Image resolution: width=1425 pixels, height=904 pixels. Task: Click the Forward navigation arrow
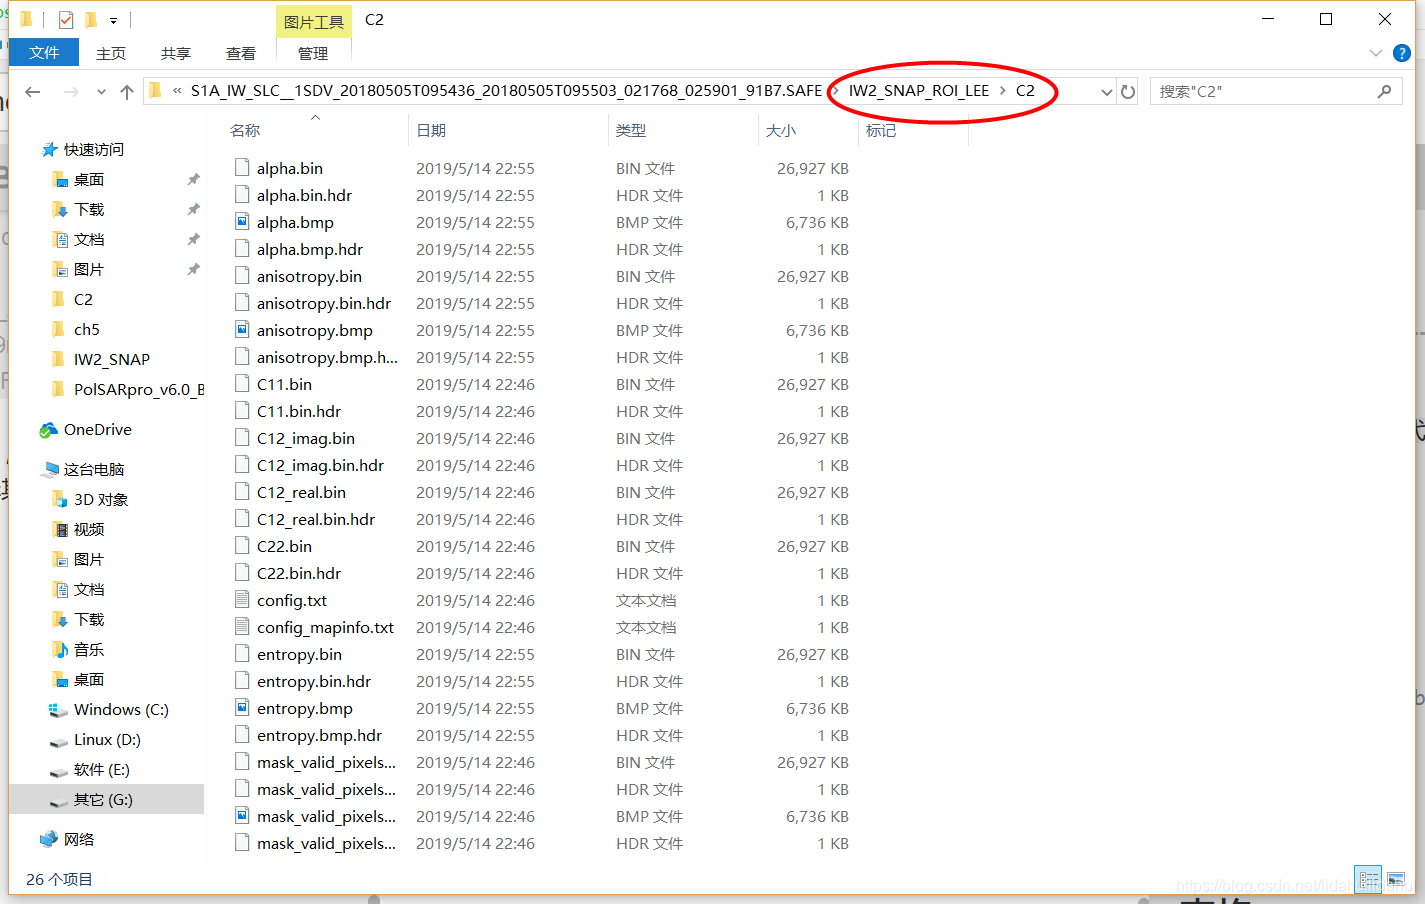pos(71,92)
